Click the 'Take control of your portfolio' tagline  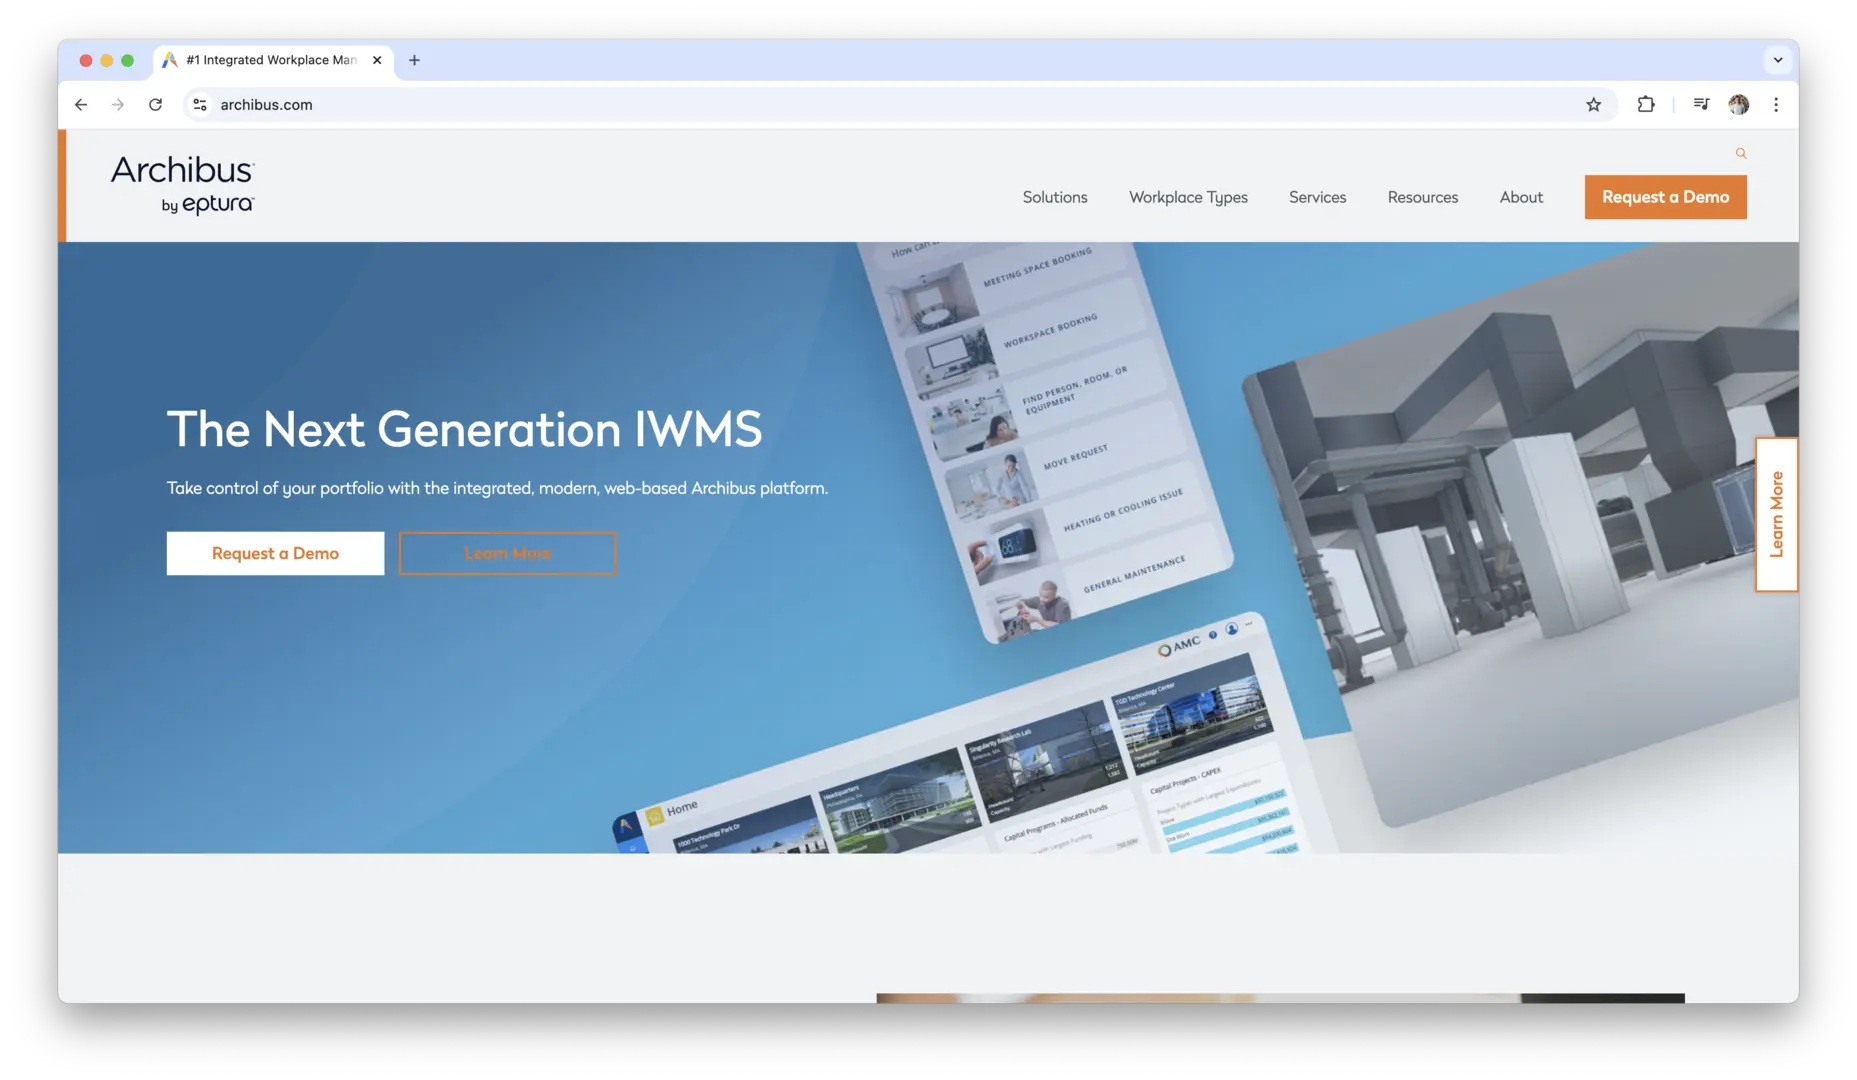tap(497, 488)
